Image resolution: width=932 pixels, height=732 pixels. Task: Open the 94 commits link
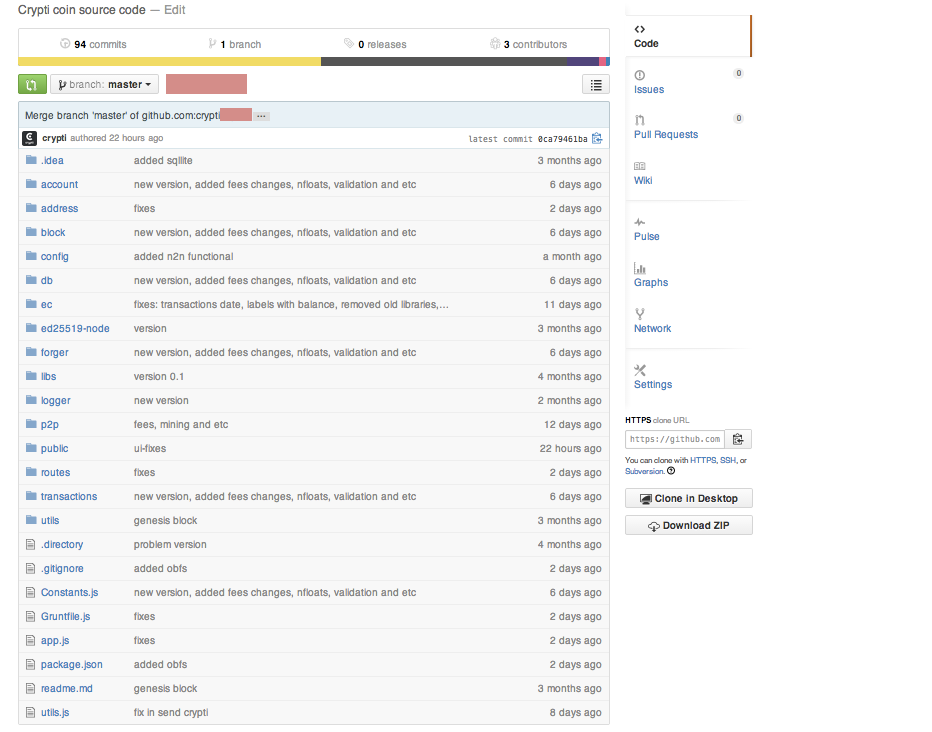[x=93, y=44]
